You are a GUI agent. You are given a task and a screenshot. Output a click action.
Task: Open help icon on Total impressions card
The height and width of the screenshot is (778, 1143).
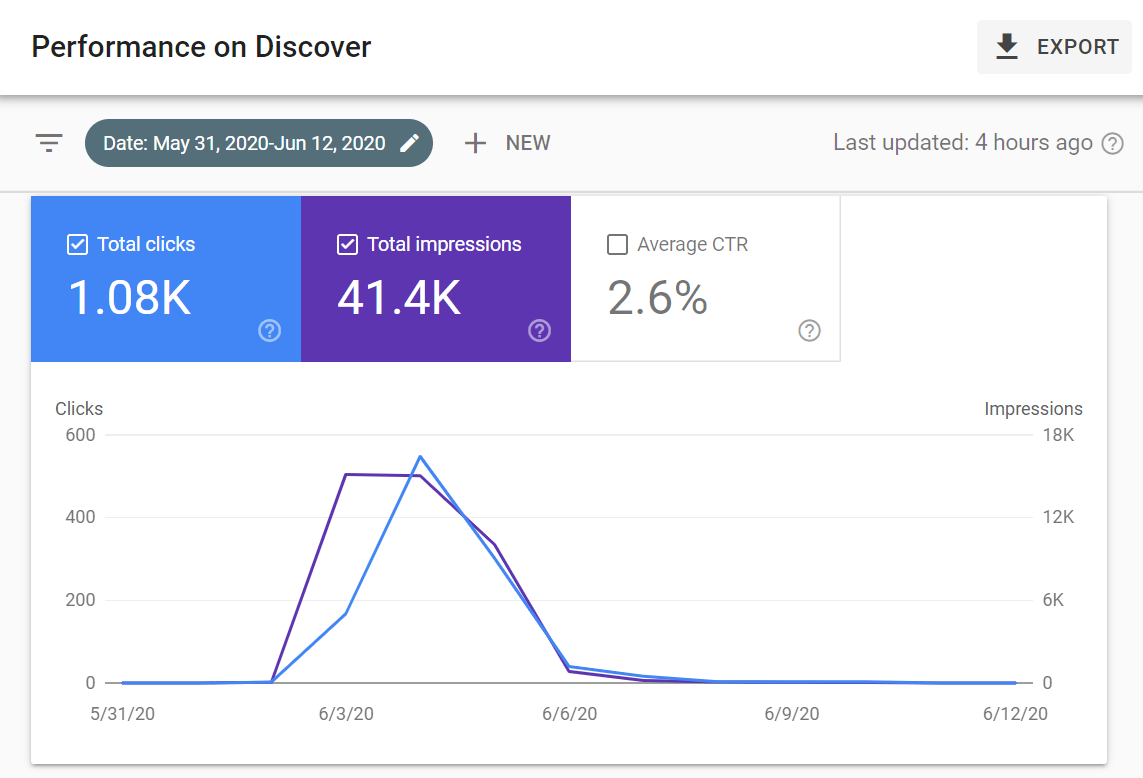pyautogui.click(x=539, y=331)
